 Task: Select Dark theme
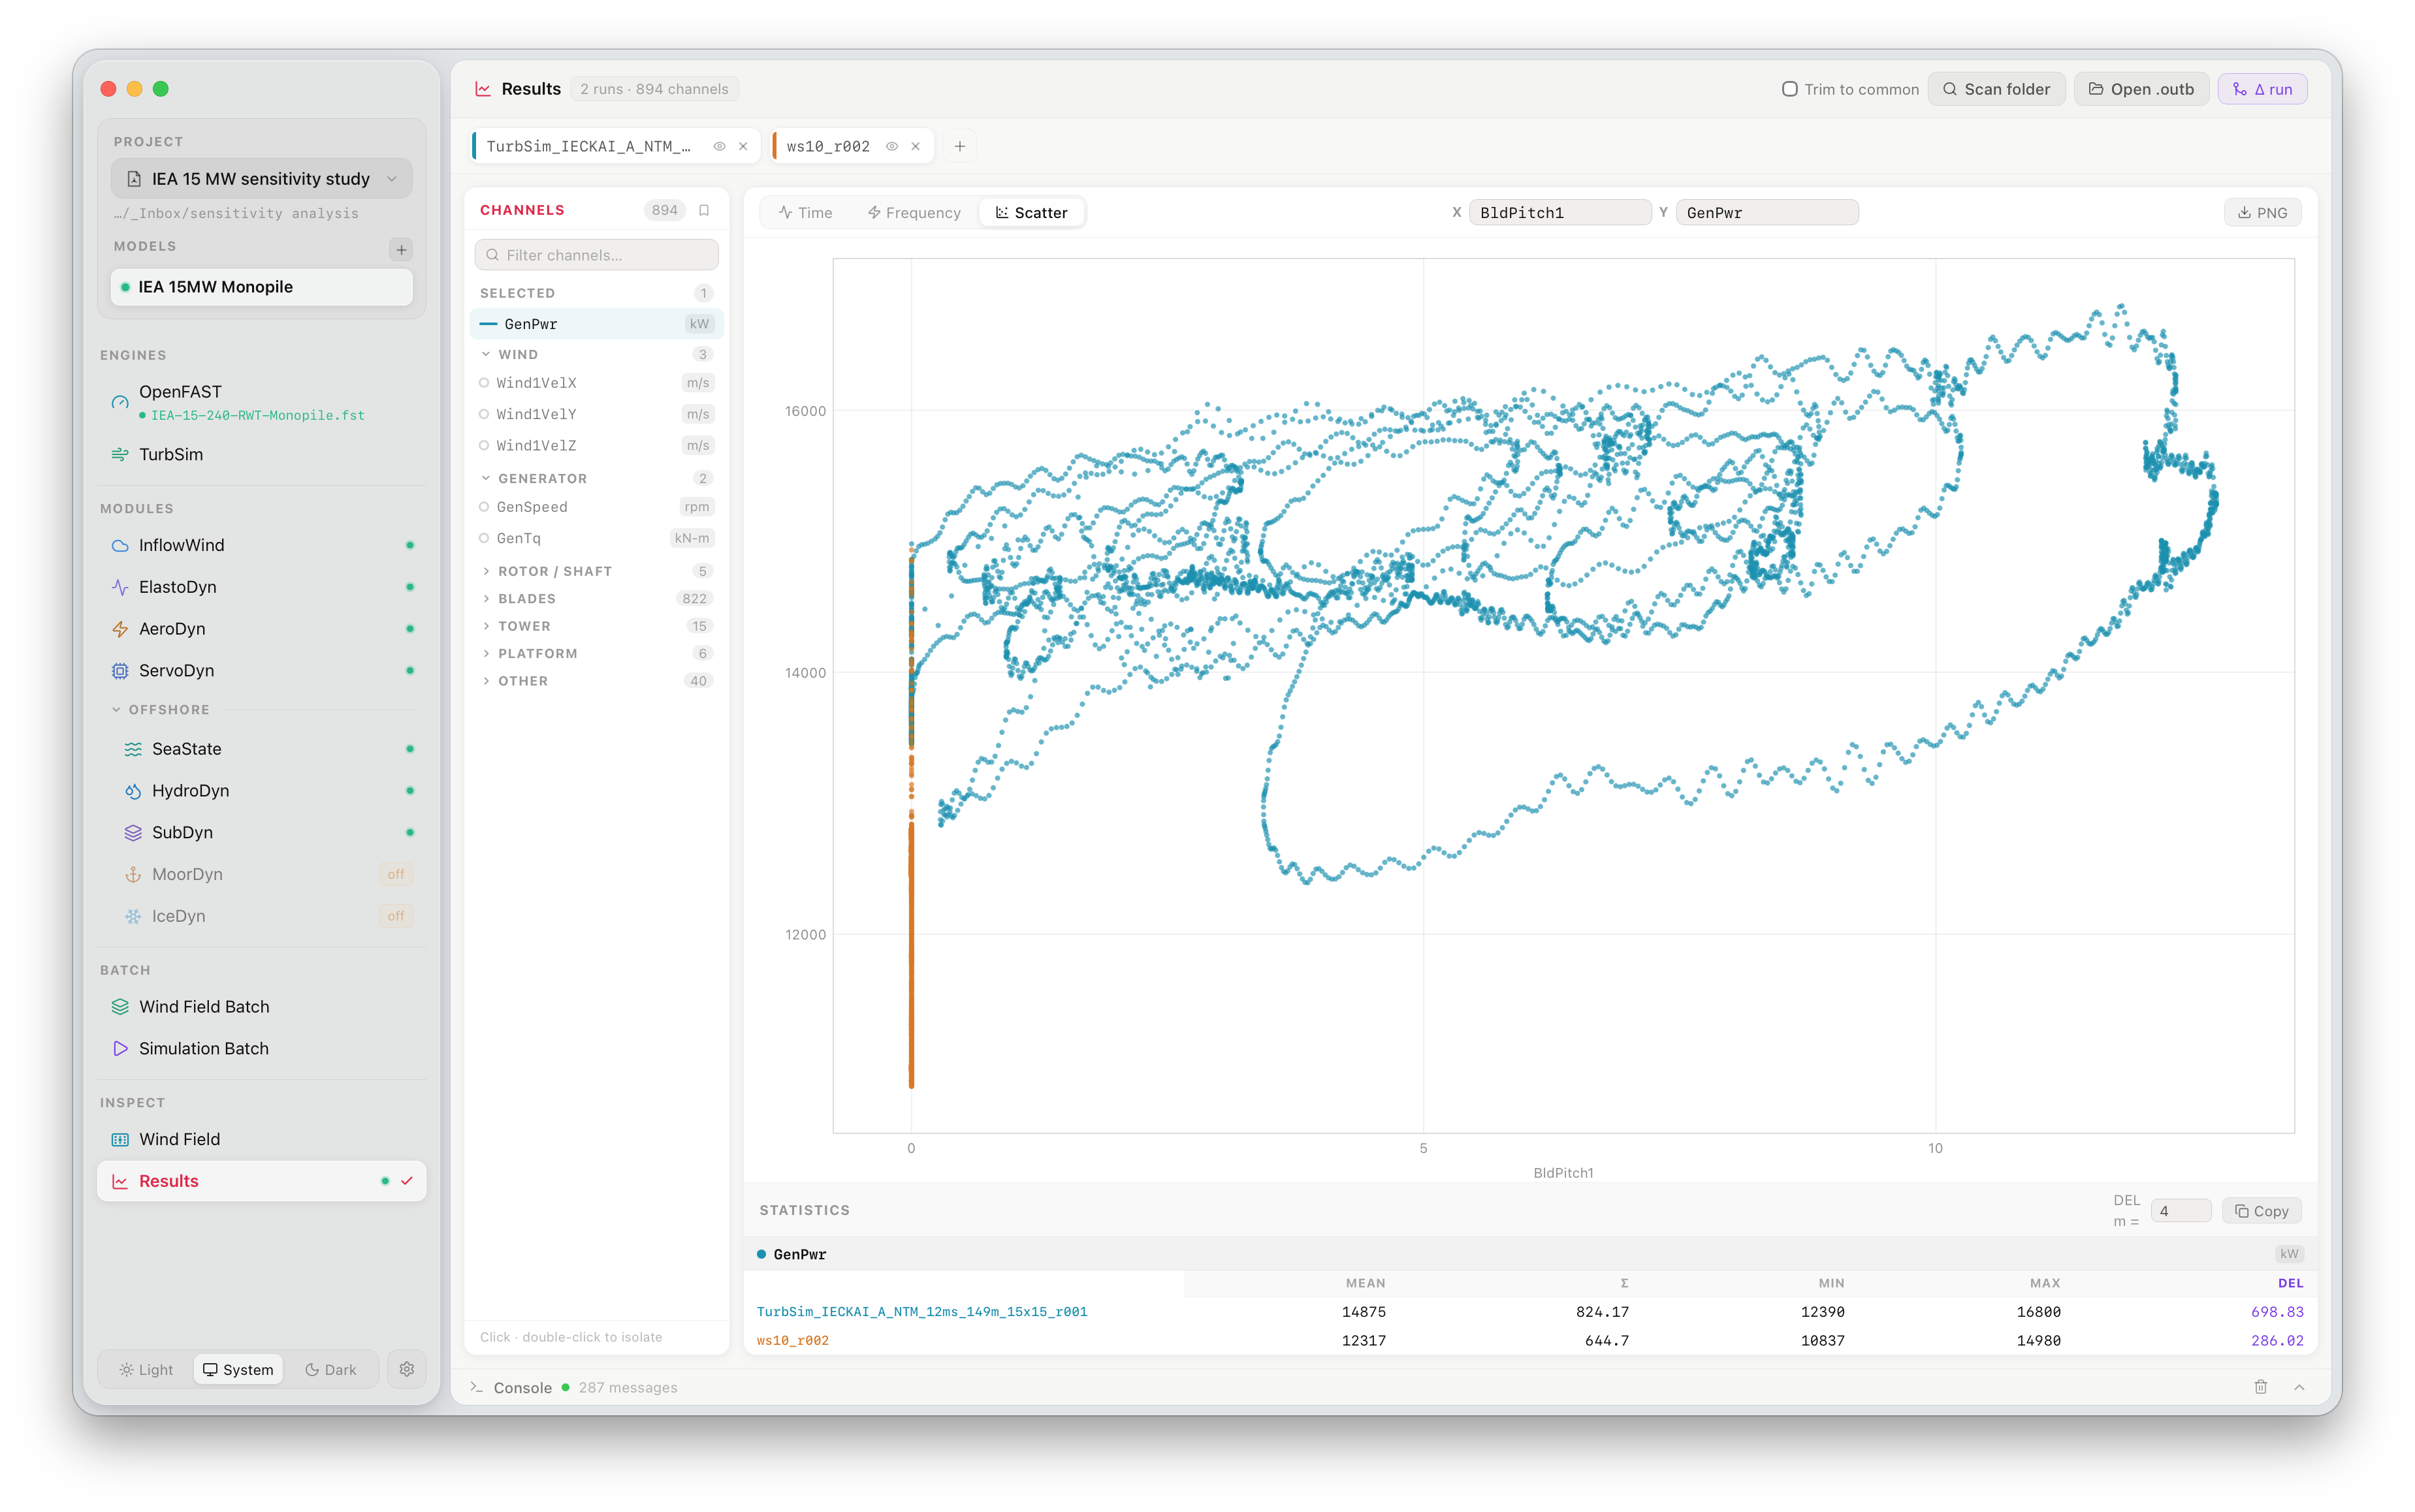click(x=331, y=1370)
